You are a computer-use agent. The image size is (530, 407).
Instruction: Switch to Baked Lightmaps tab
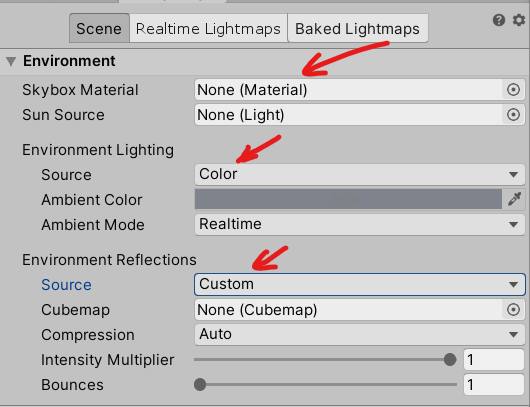click(358, 28)
